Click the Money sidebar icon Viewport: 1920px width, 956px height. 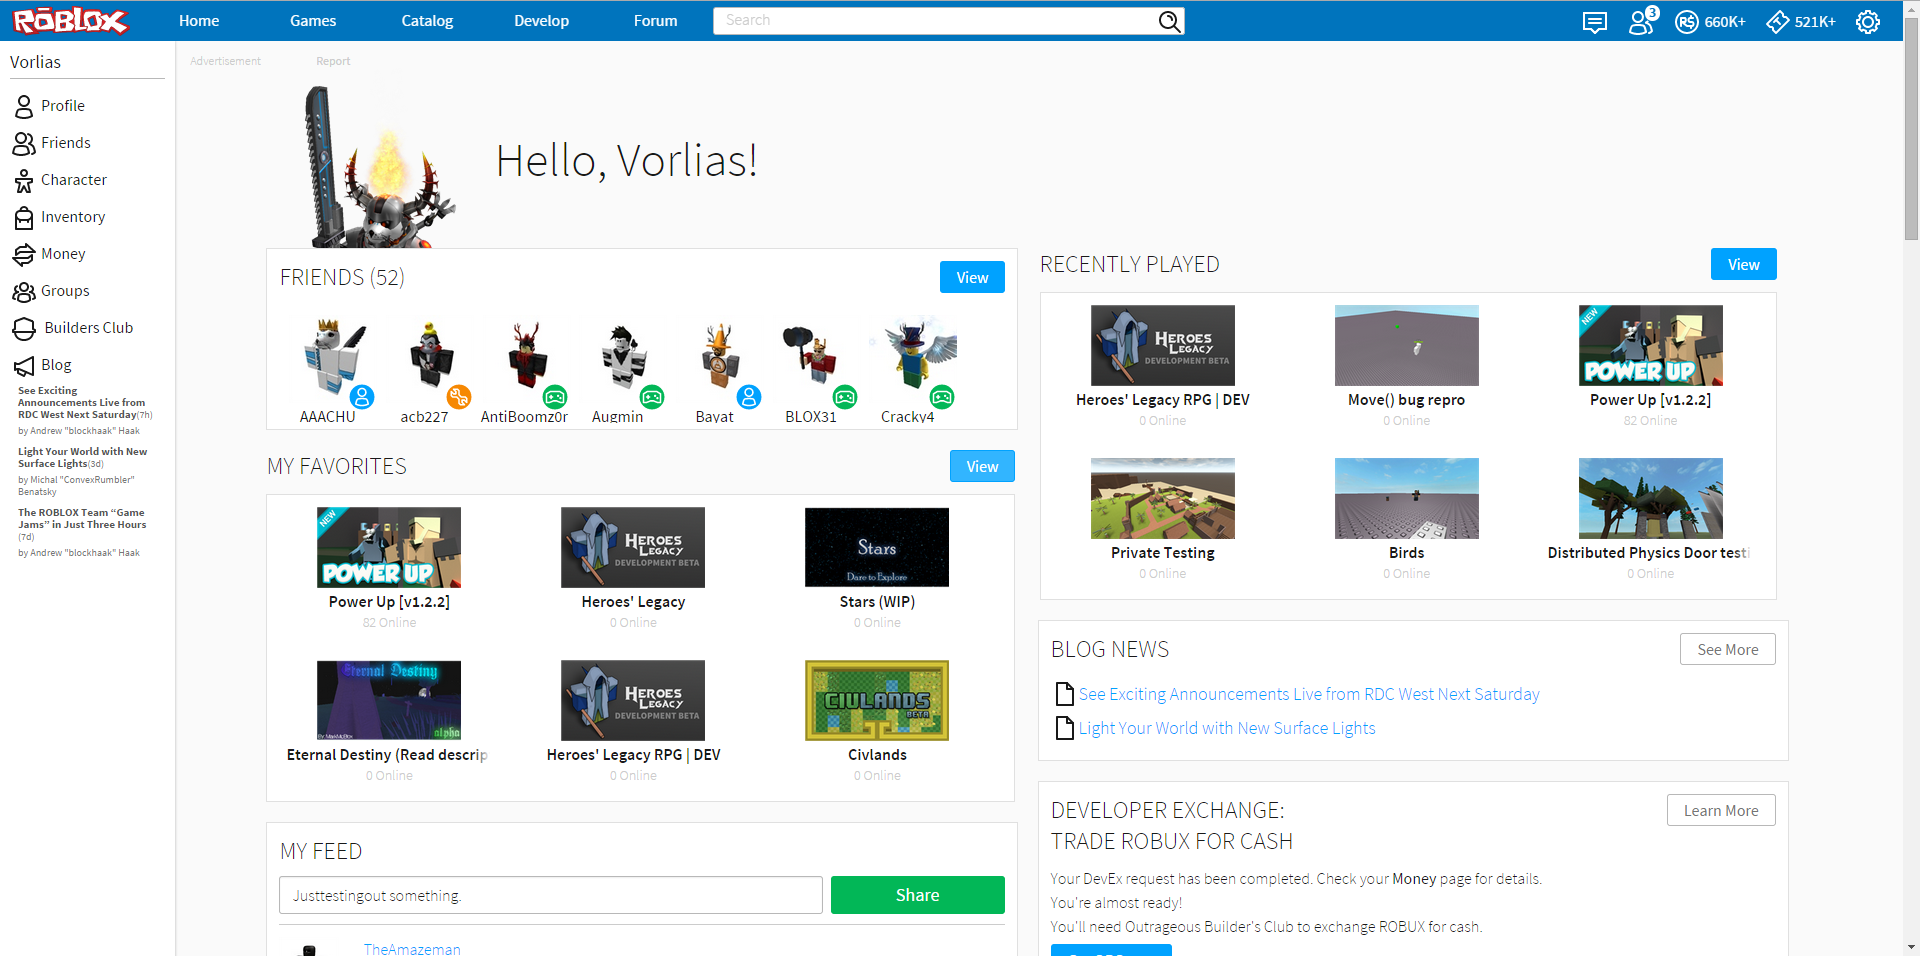(24, 254)
